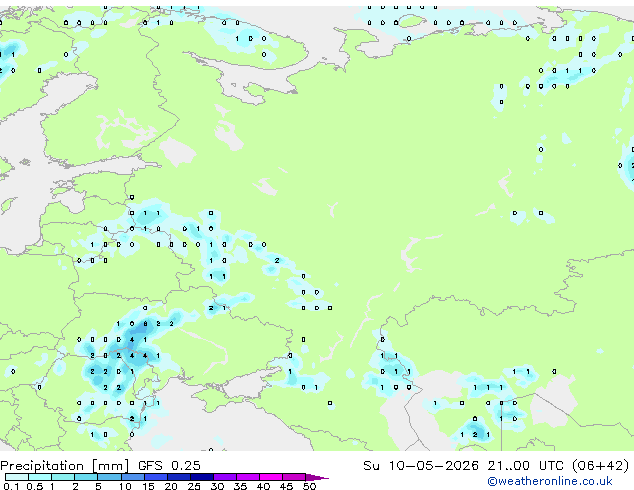Image resolution: width=634 pixels, height=490 pixels.
Task: Click the 45–50 mm legend swatch
Action: (x=294, y=477)
